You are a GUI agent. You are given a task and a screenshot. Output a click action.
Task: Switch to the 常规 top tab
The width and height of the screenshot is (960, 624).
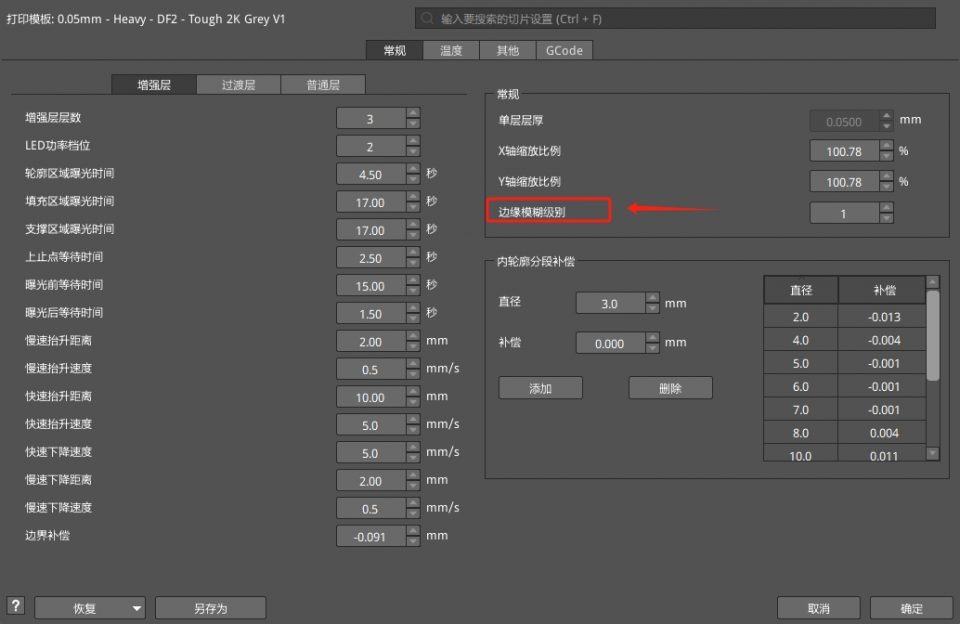[x=394, y=50]
